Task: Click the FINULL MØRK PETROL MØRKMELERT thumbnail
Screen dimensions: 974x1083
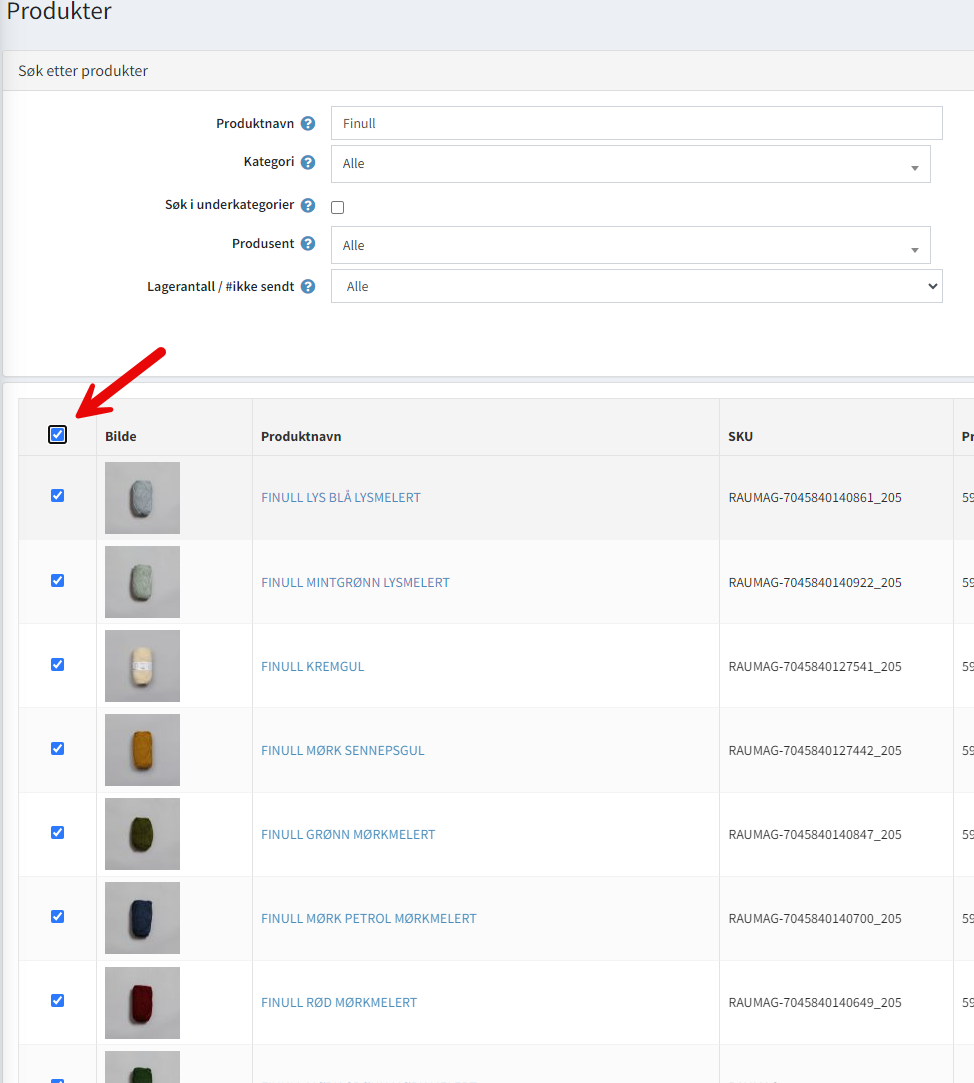Action: 142,918
